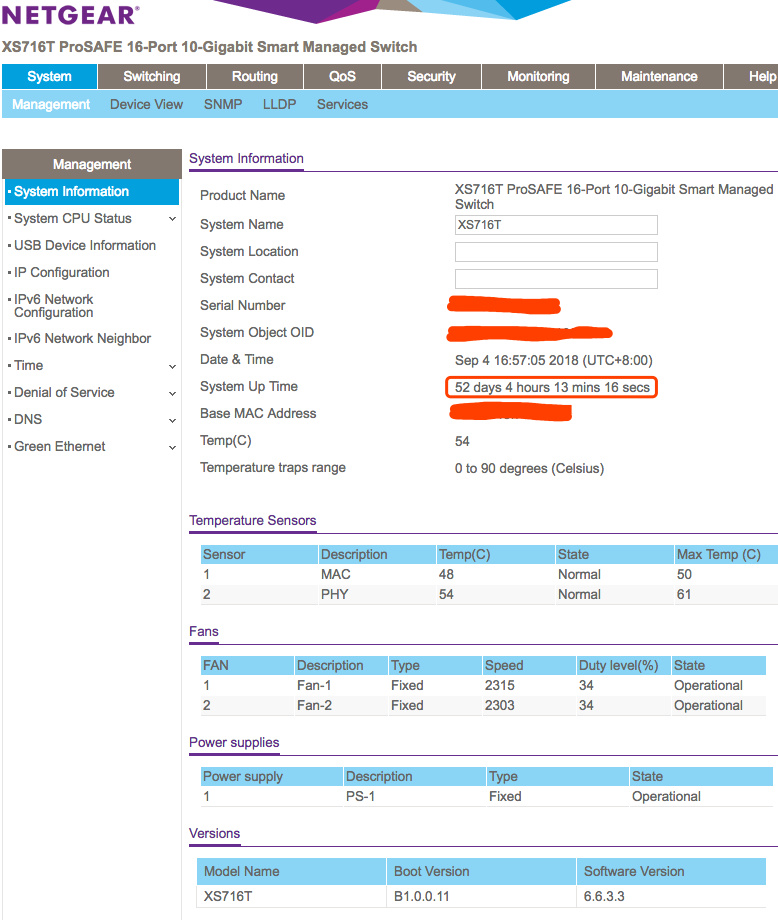Click the Software Version value 6.6.3.3

(604, 897)
